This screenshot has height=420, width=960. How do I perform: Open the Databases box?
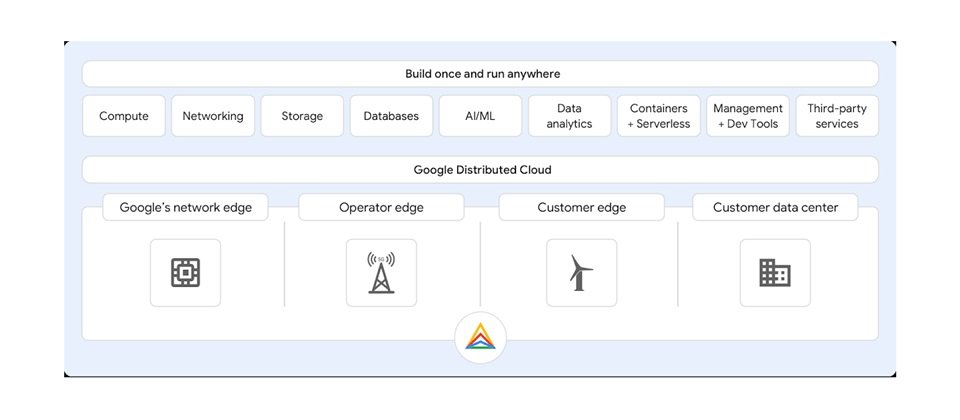(x=391, y=116)
